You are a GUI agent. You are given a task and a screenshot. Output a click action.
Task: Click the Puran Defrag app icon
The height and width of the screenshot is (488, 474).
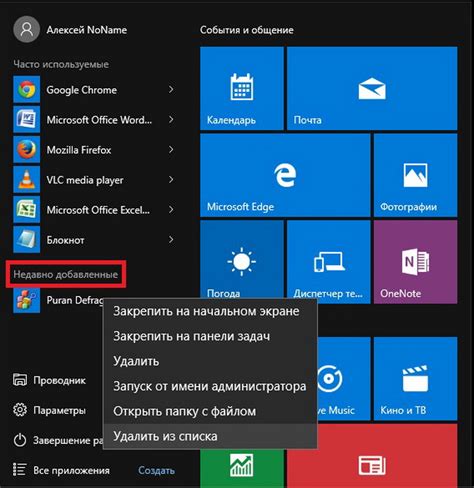[26, 300]
